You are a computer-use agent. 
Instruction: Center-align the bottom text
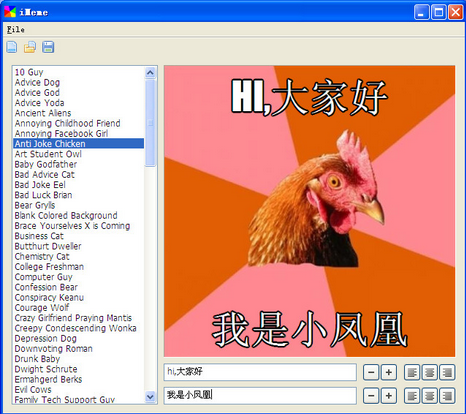(430, 396)
